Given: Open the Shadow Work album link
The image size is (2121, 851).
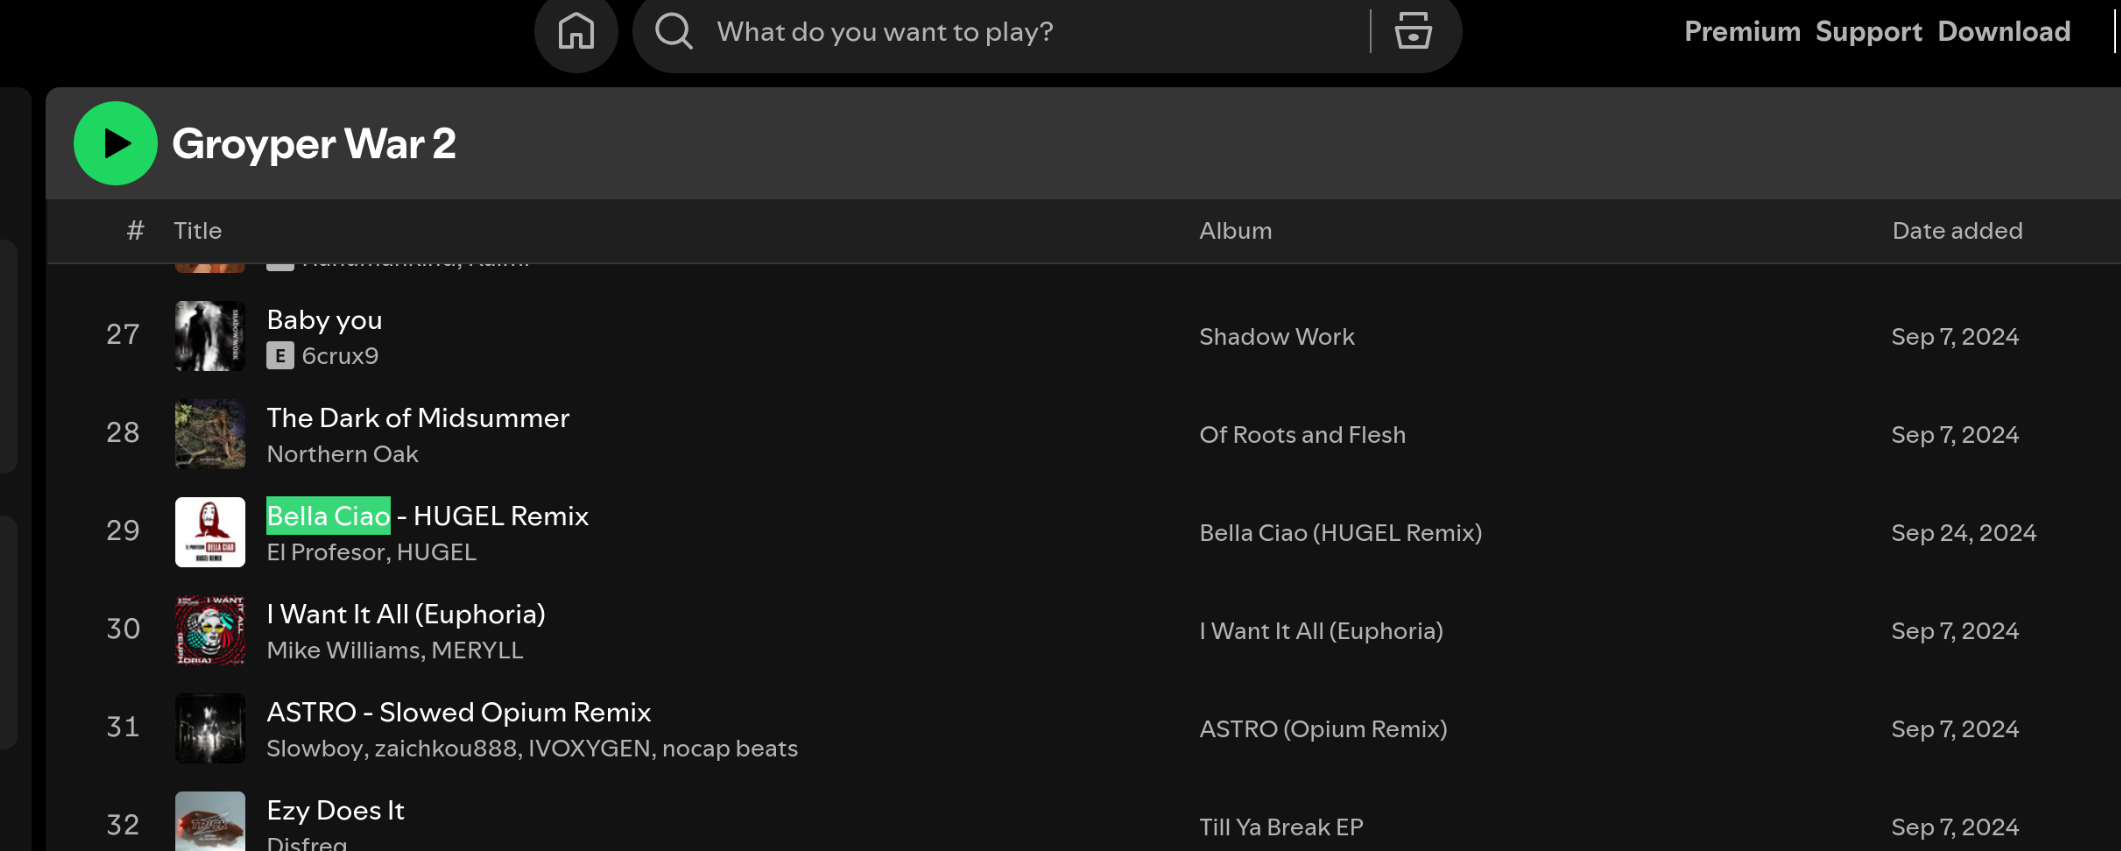Looking at the screenshot, I should point(1277,337).
